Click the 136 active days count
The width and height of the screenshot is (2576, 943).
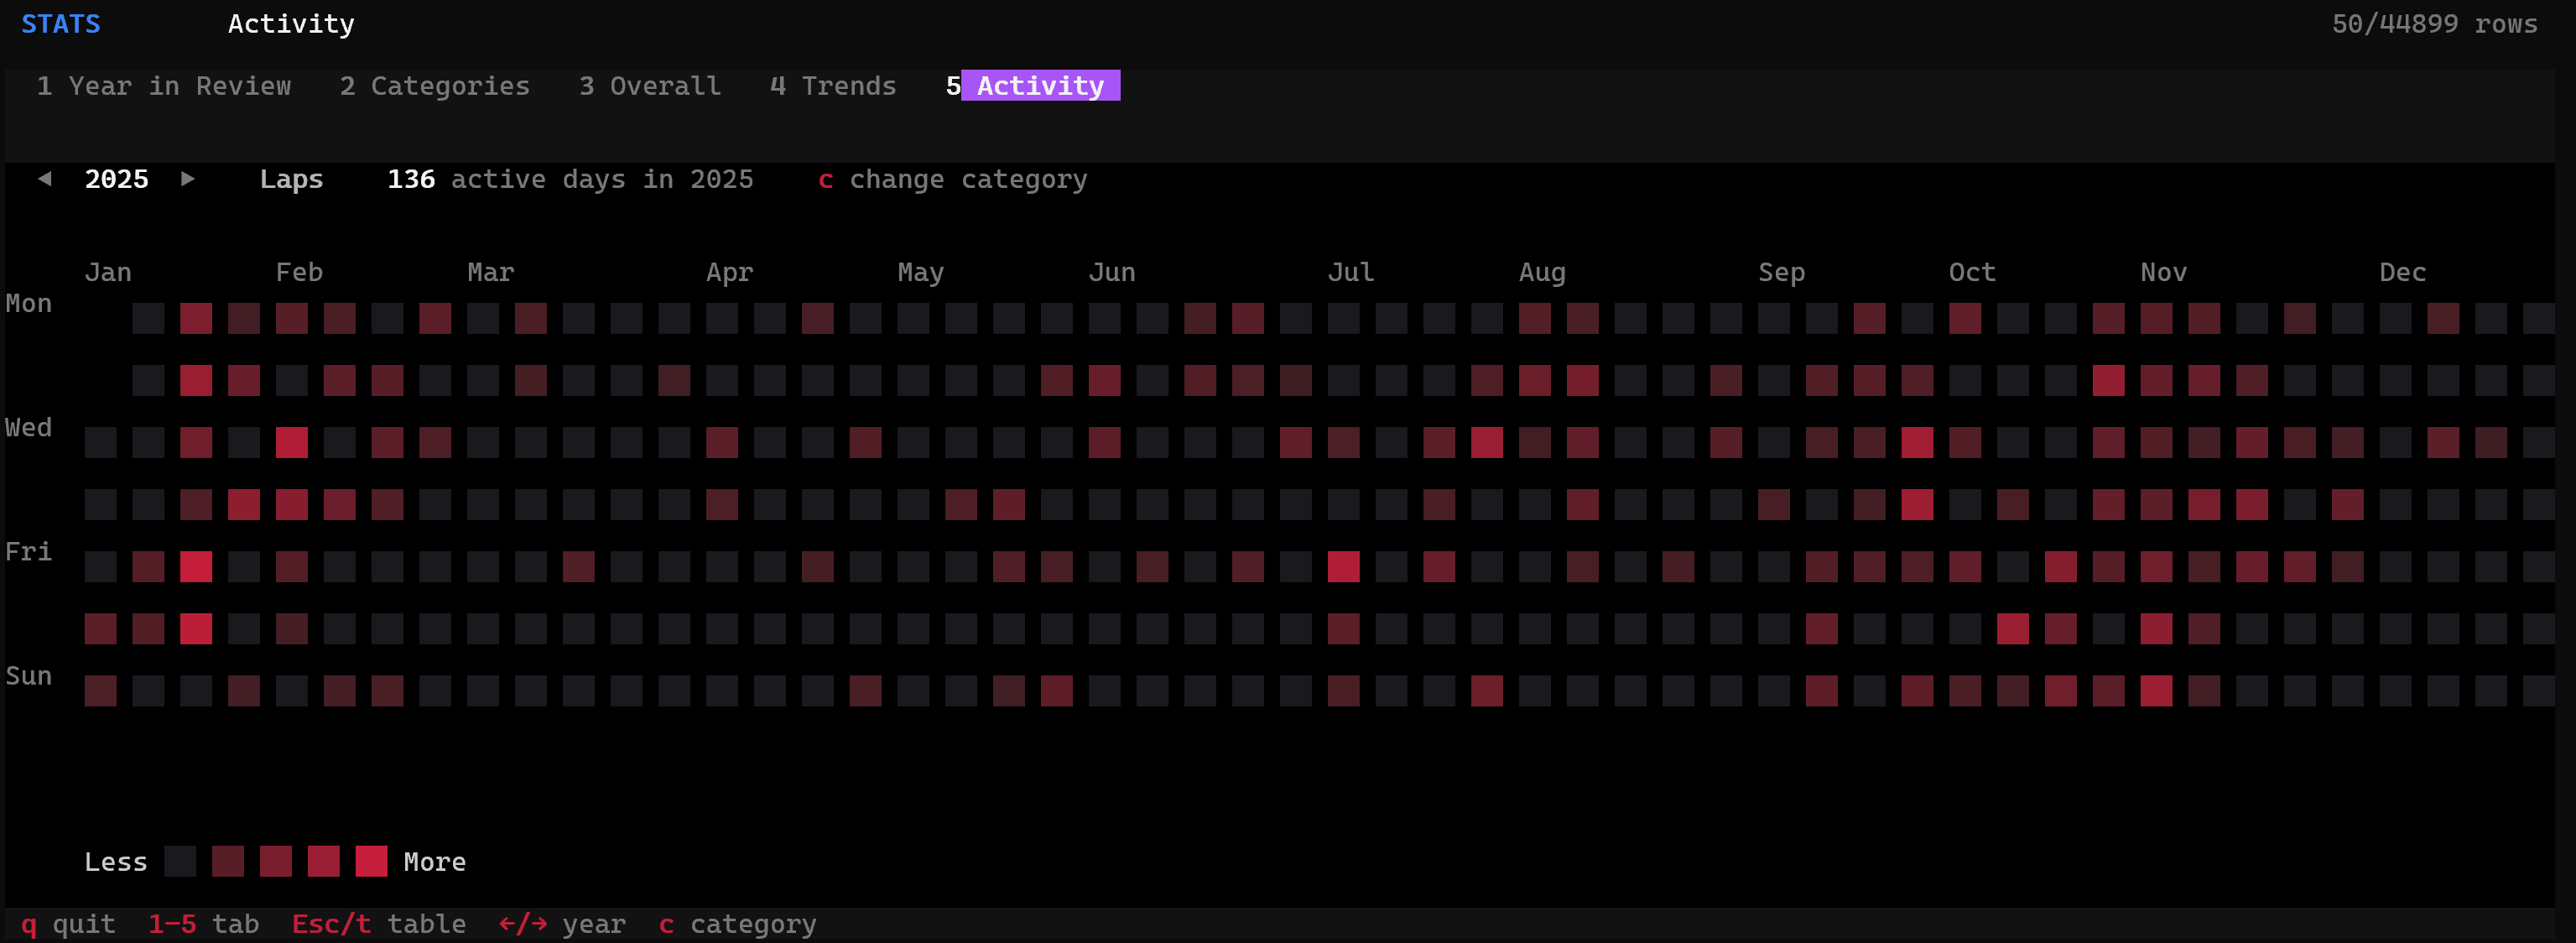(x=570, y=180)
